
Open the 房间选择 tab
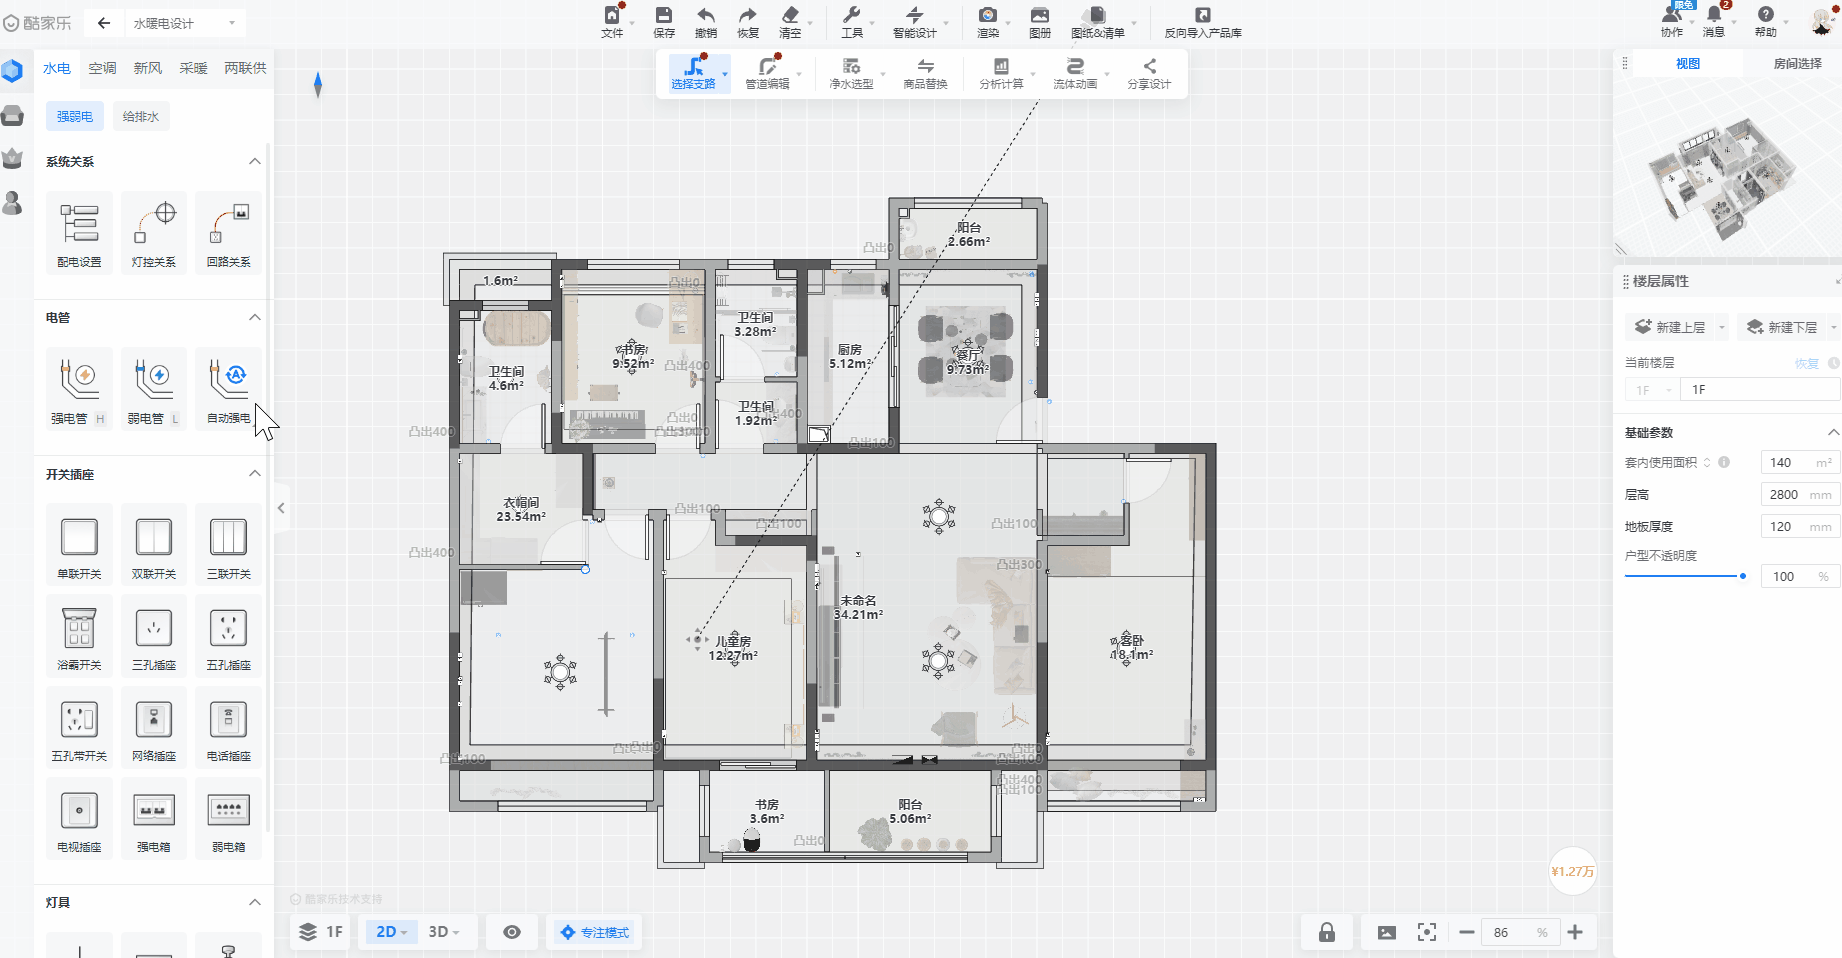[1797, 63]
